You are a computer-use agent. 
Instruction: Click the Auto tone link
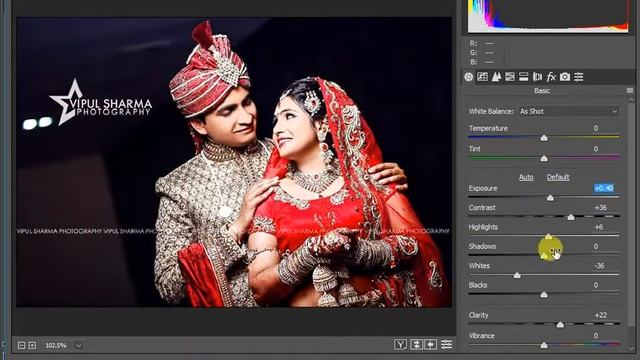tap(526, 177)
